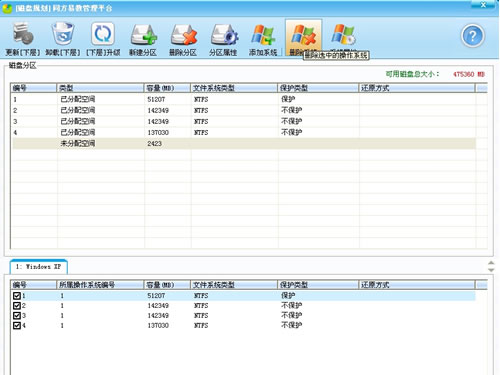This screenshot has width=500, height=375.
Task: Click 编号 header in Windows XP table
Action: pyautogui.click(x=33, y=285)
